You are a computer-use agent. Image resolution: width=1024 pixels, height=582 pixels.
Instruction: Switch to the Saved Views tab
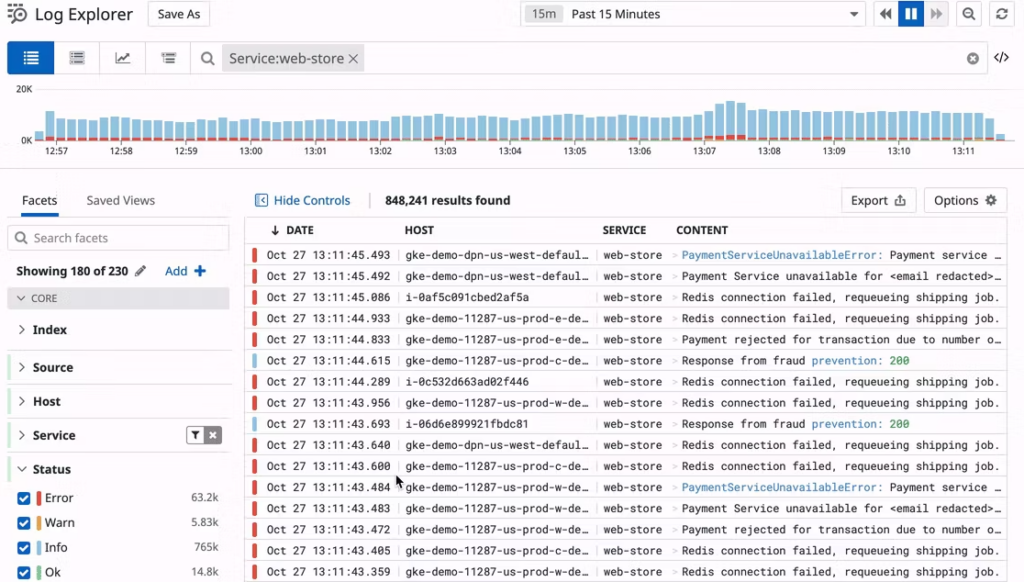(x=121, y=201)
